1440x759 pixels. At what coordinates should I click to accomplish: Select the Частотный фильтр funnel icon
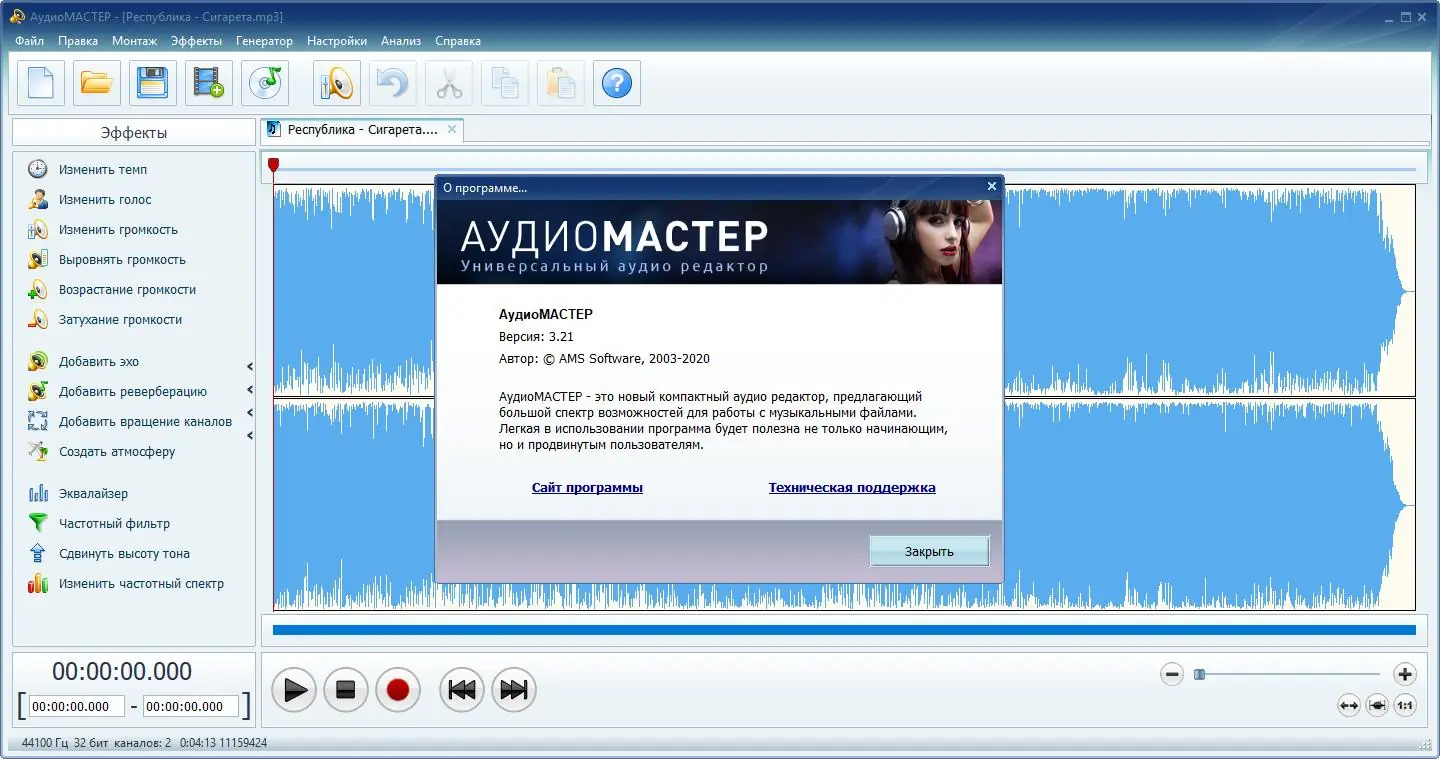tap(36, 523)
